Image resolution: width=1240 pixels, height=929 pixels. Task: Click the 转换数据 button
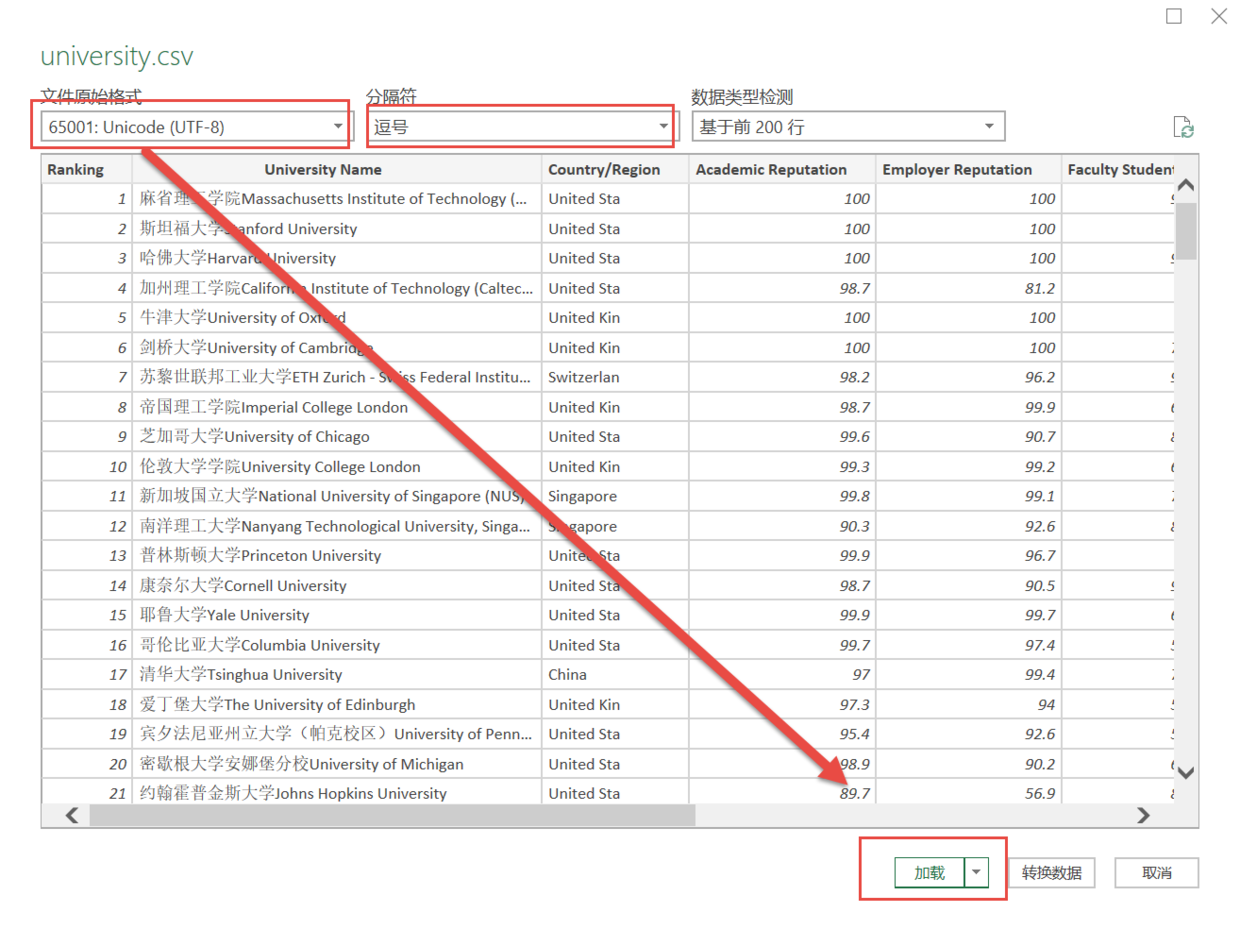point(1052,873)
